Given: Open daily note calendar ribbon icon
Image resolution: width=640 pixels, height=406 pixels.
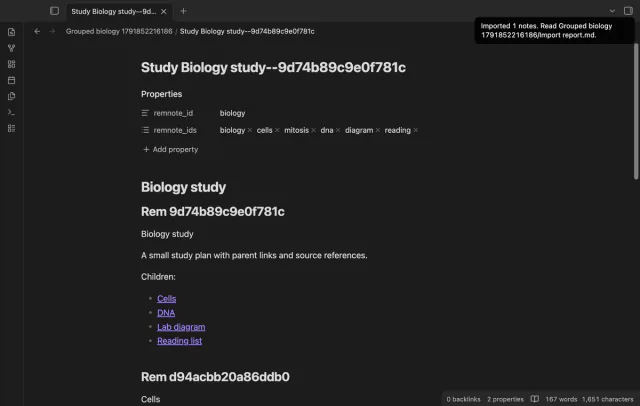Looking at the screenshot, I should click(x=11, y=80).
